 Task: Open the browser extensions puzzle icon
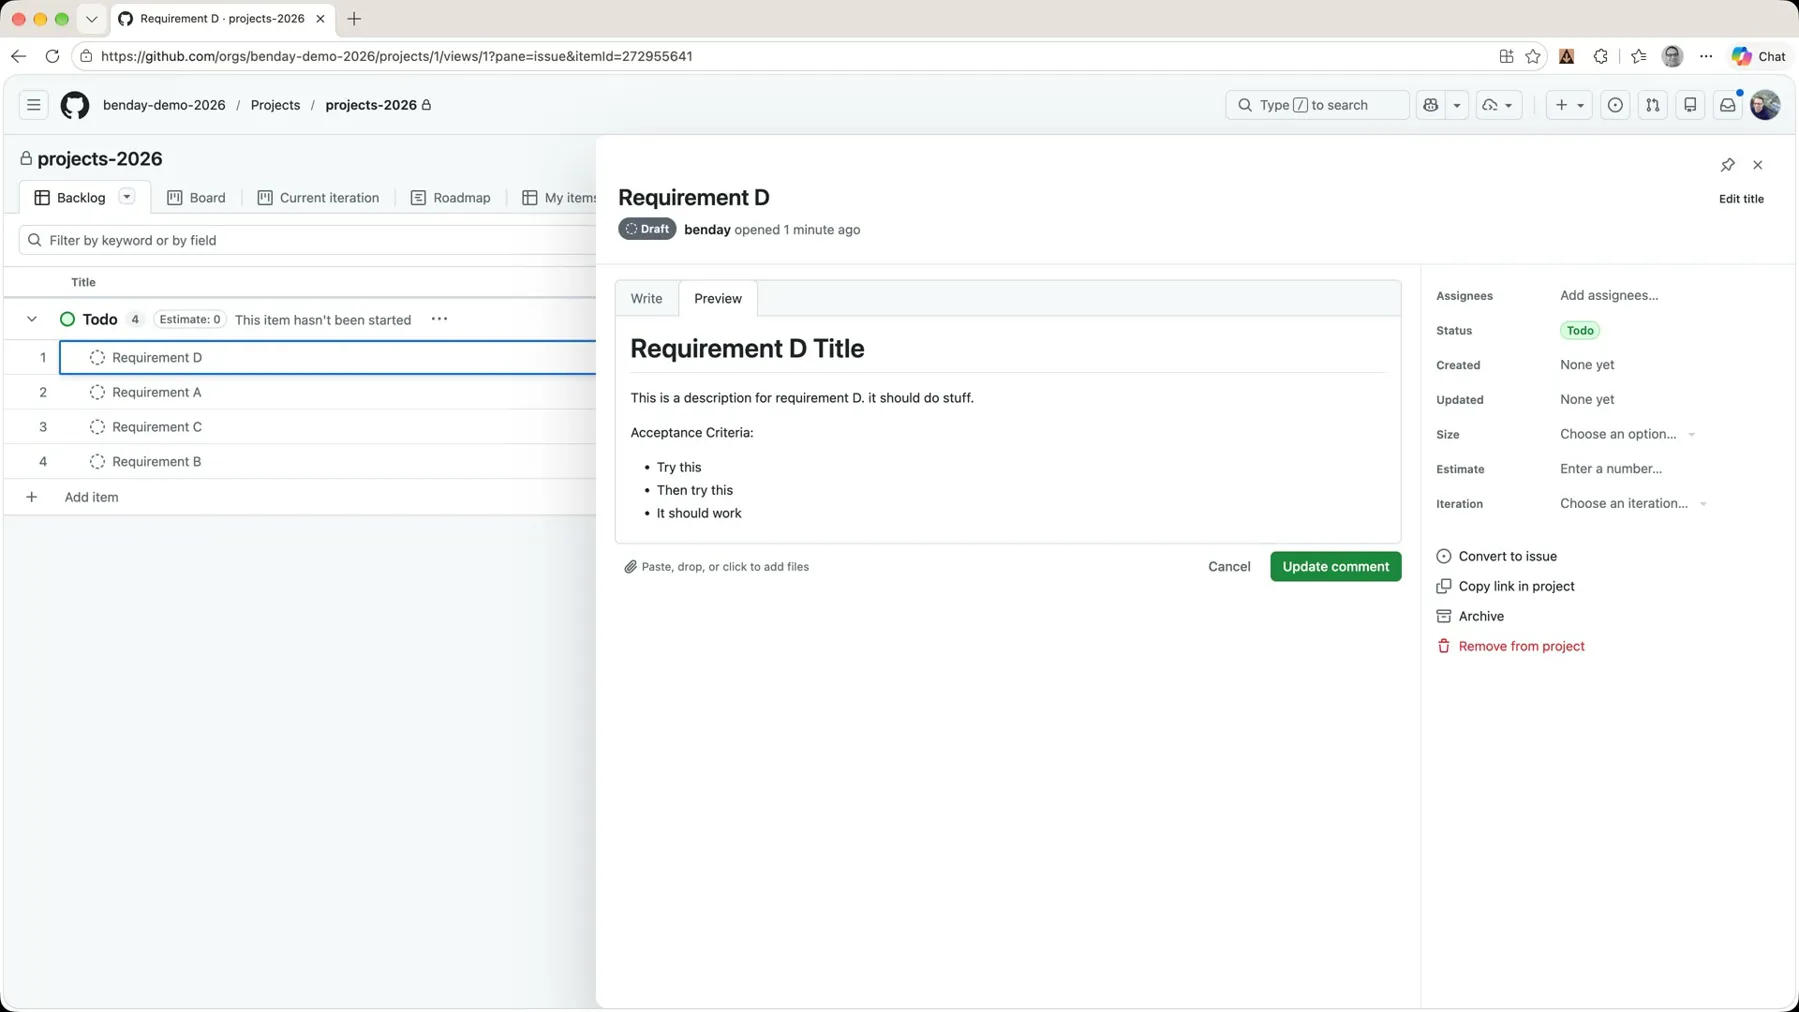(x=1600, y=56)
